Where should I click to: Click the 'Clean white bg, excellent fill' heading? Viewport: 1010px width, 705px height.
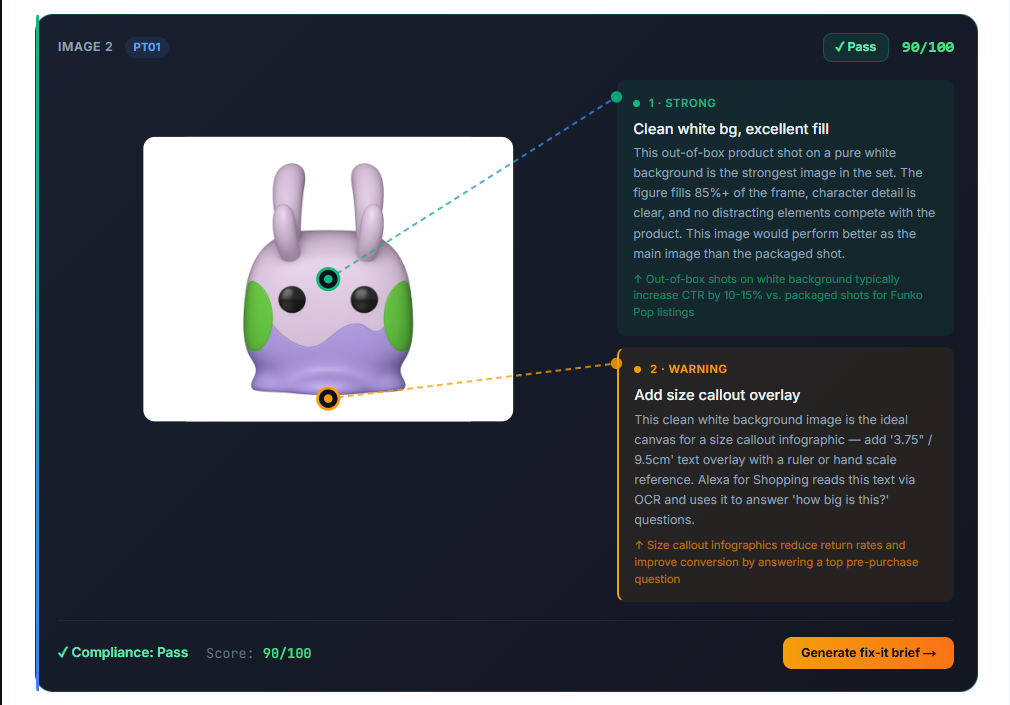point(731,129)
